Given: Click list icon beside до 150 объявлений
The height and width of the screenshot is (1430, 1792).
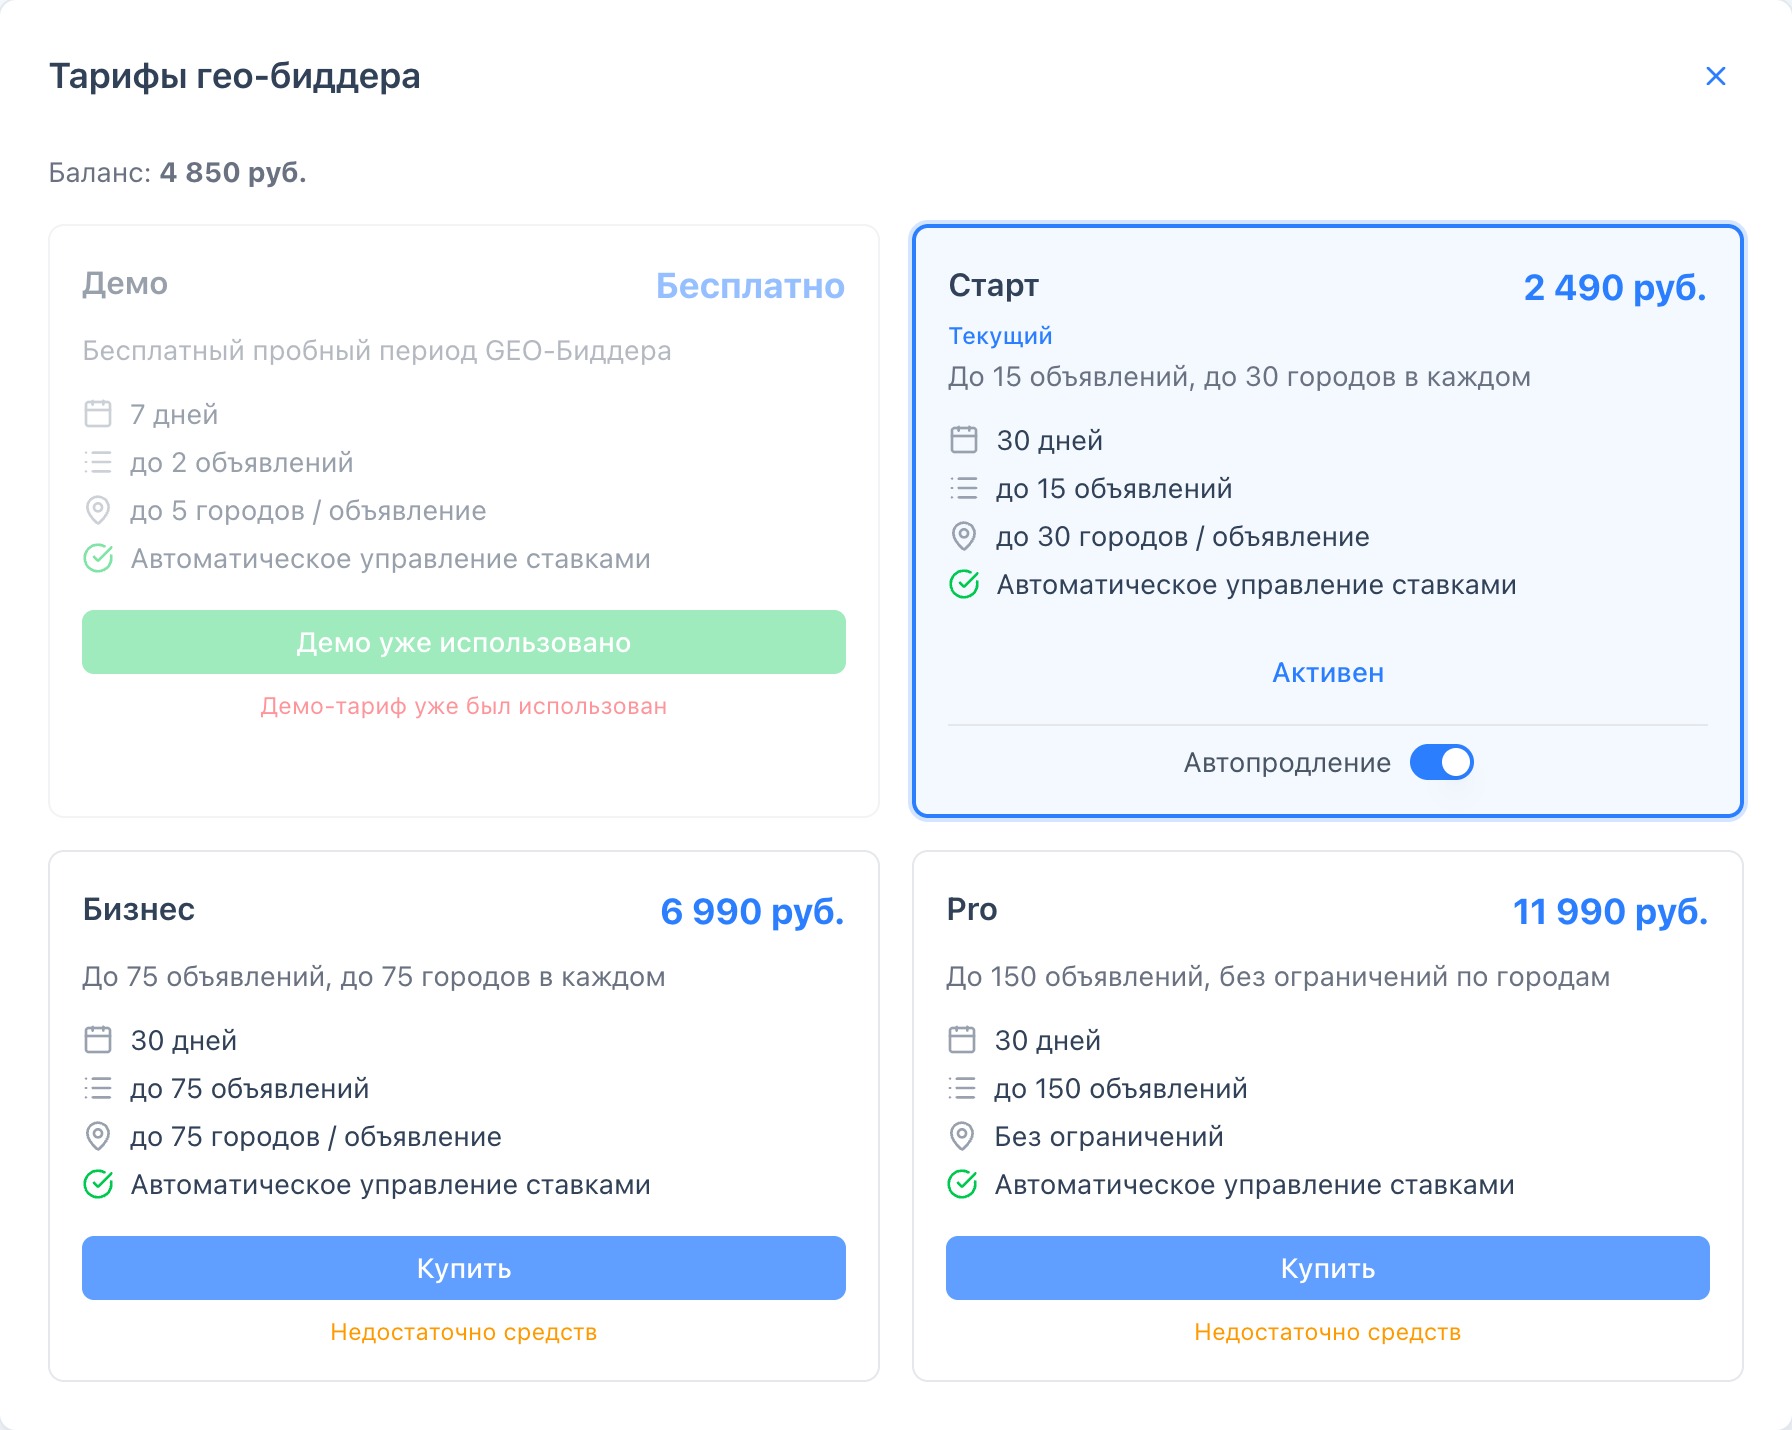Looking at the screenshot, I should [x=962, y=1088].
